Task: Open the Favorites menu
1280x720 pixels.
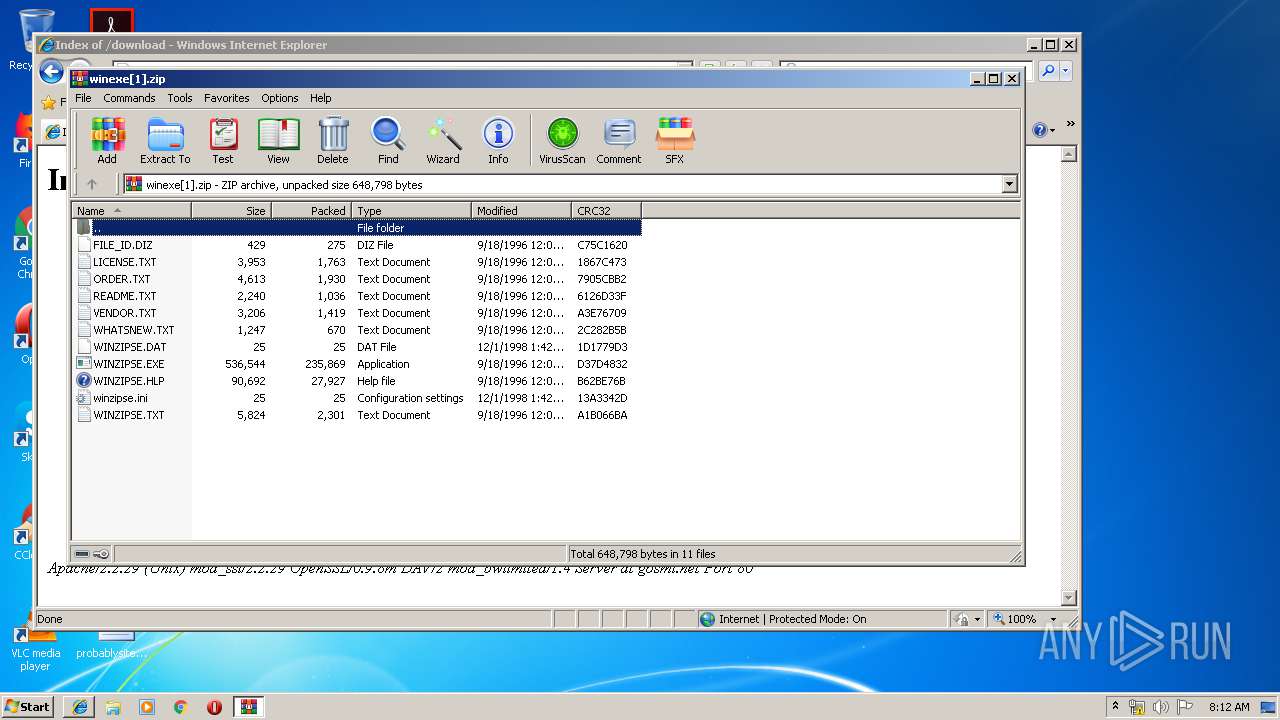Action: click(x=227, y=98)
